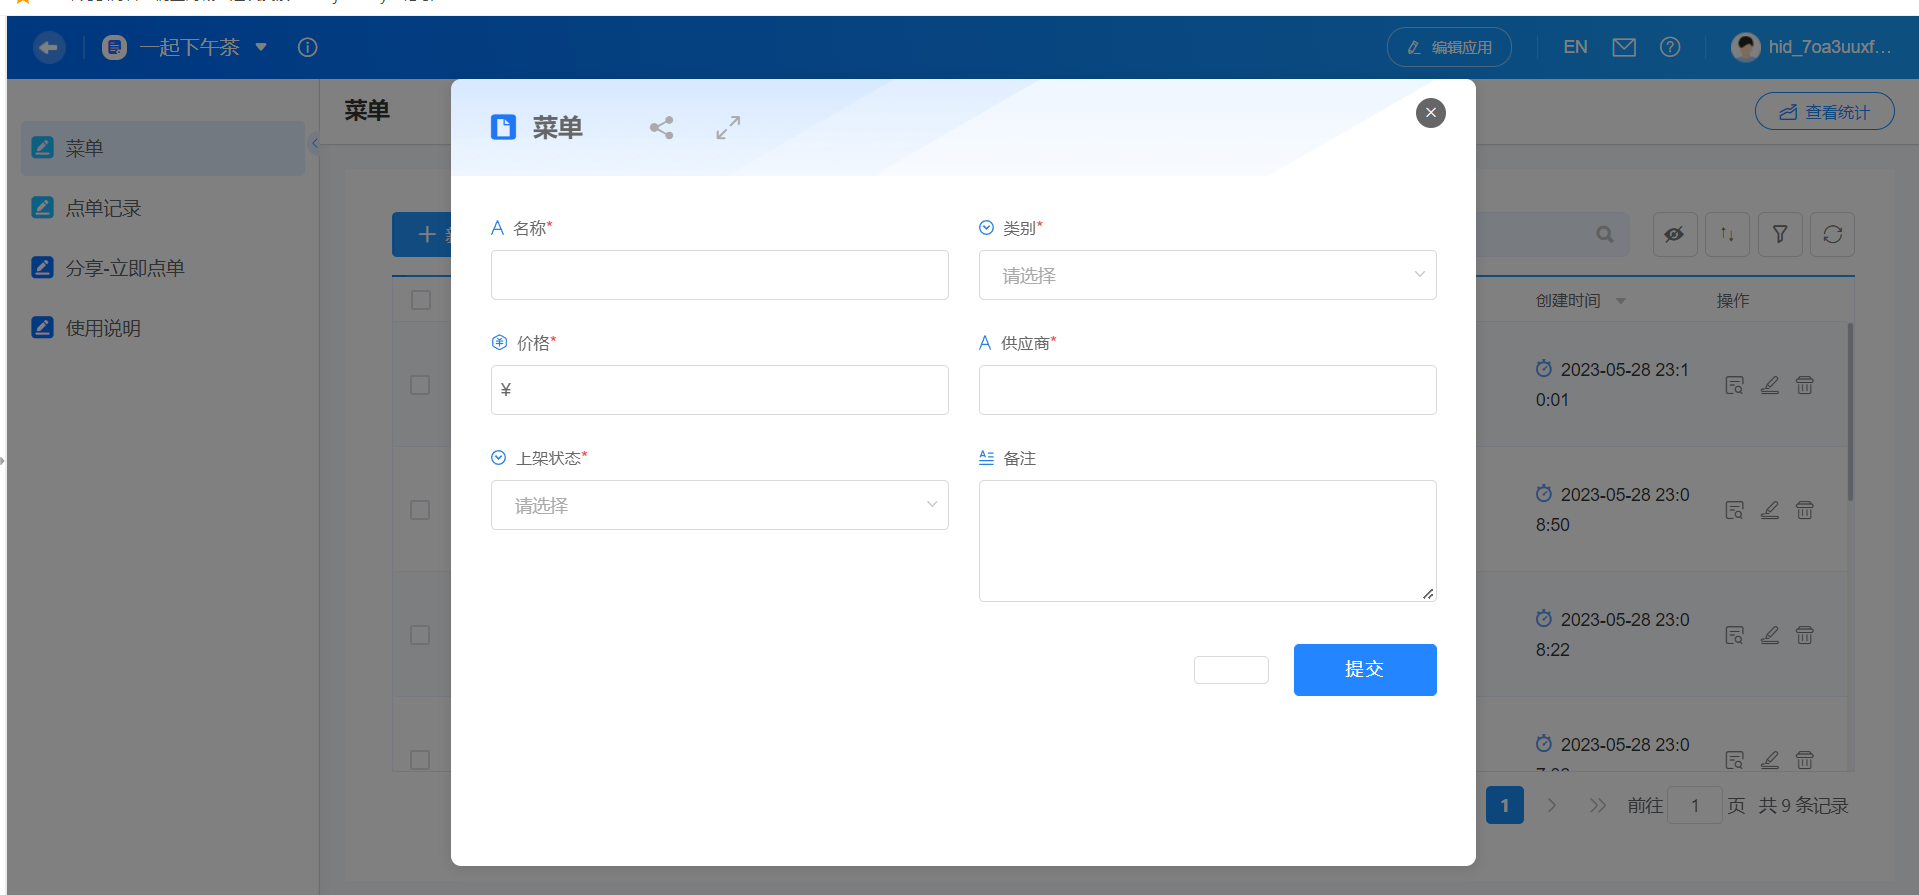Open the 类别 dropdown
1919x895 pixels.
tap(1207, 275)
